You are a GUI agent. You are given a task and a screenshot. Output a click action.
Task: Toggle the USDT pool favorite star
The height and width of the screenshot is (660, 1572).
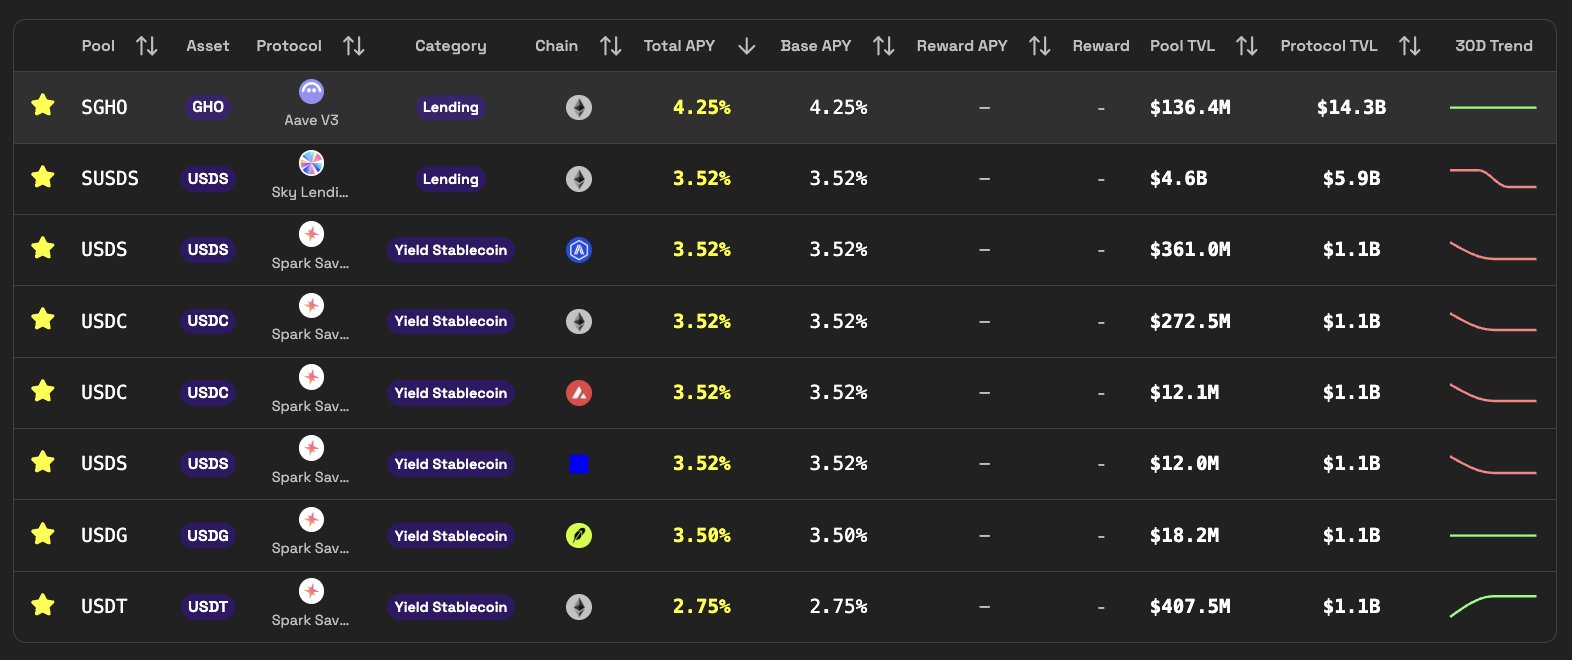click(x=43, y=605)
